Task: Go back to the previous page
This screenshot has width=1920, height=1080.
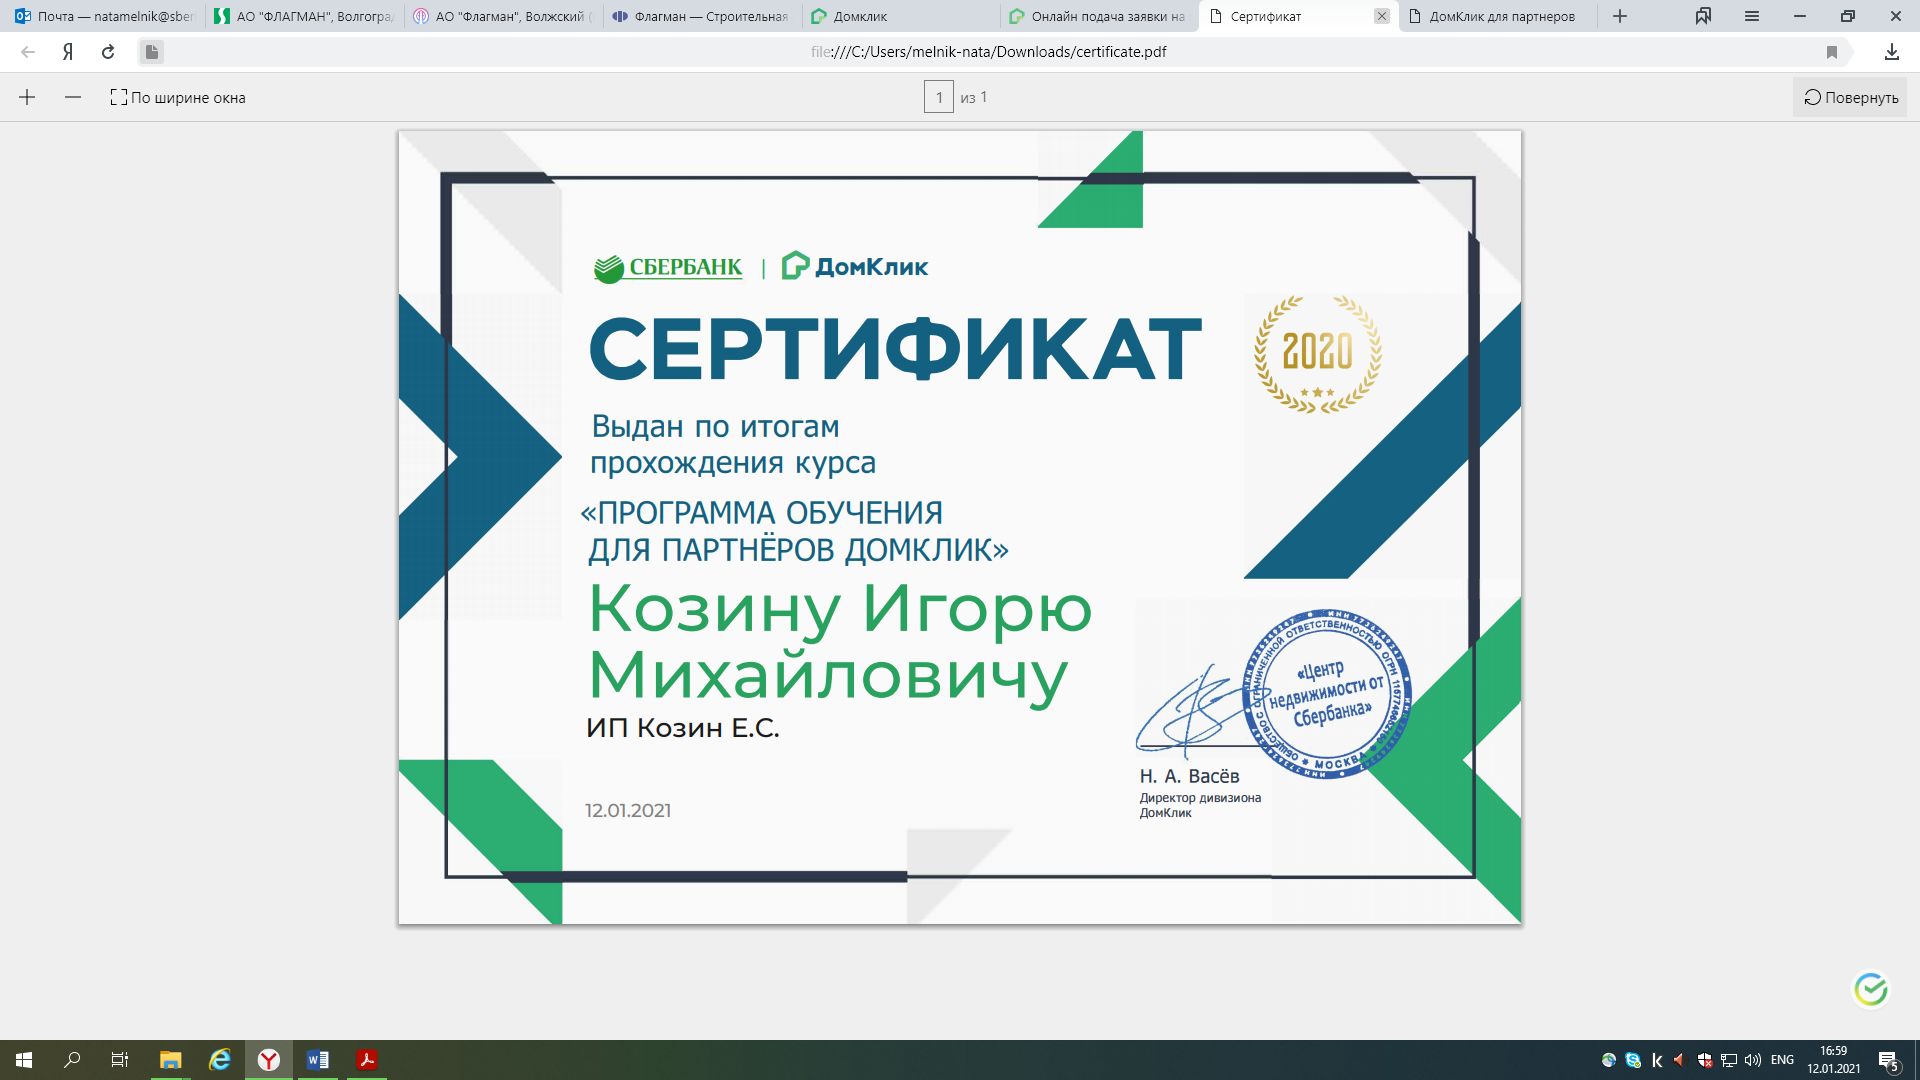Action: tap(28, 52)
